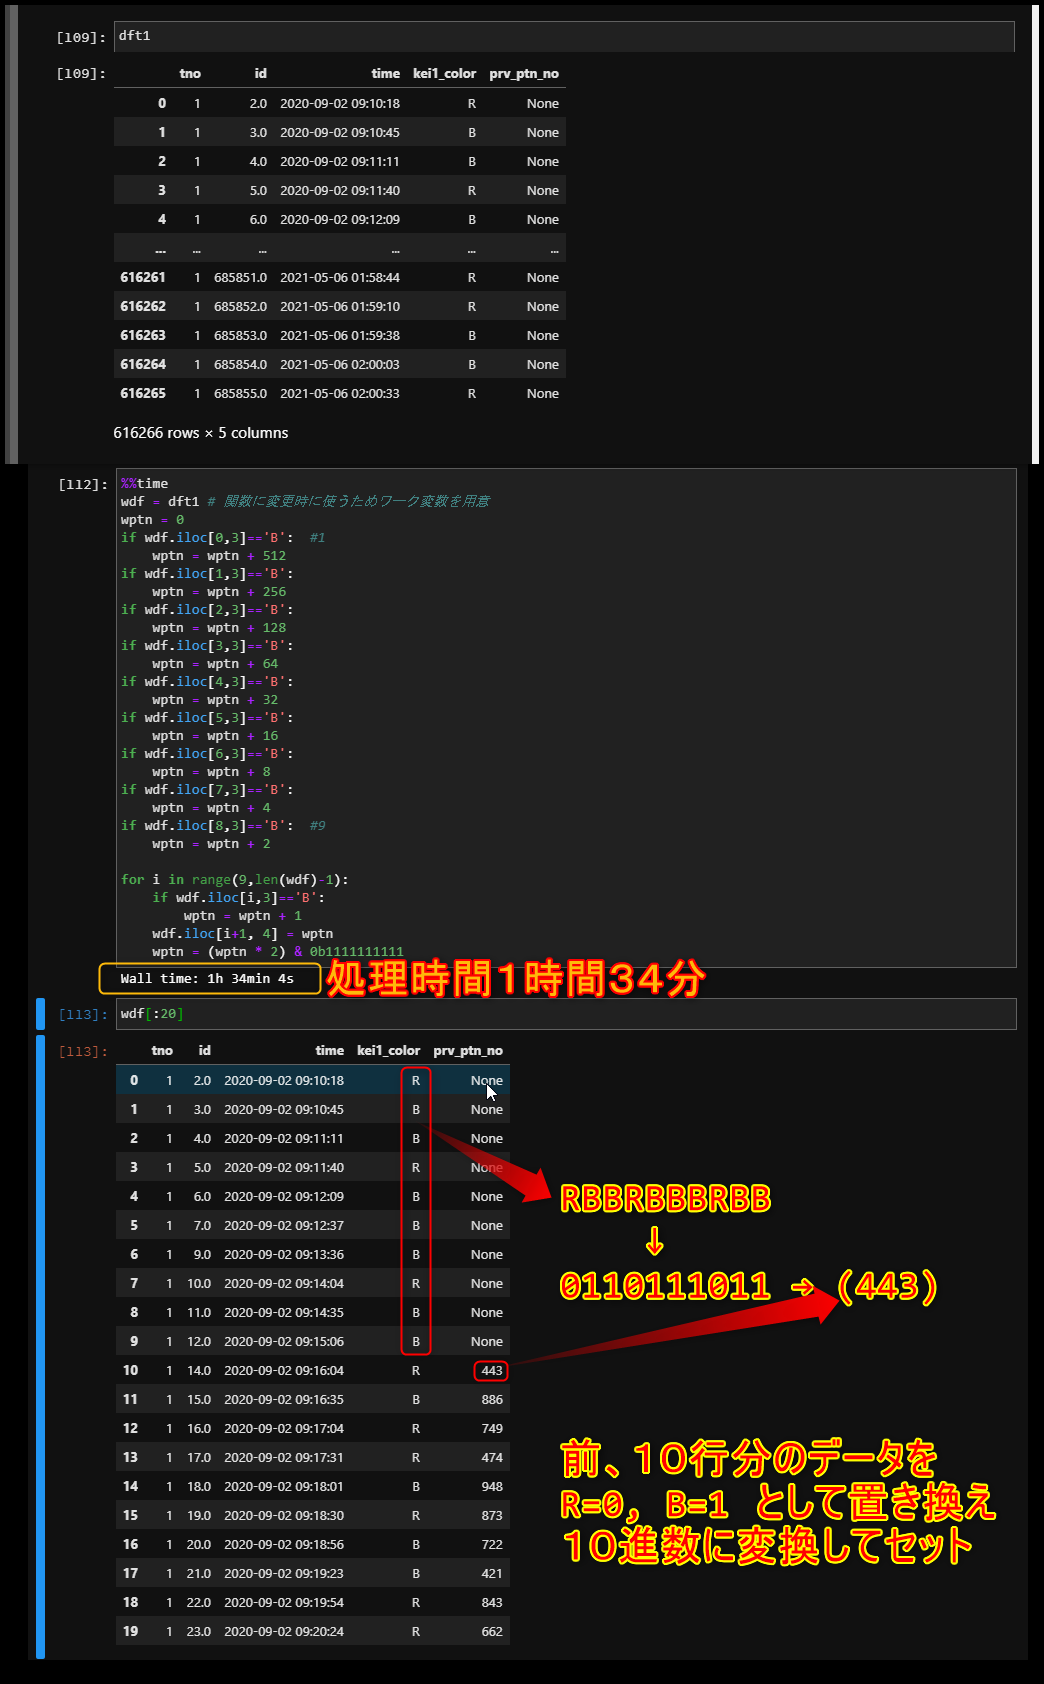Click the prv_ptn_no header in dft1 output

click(524, 74)
